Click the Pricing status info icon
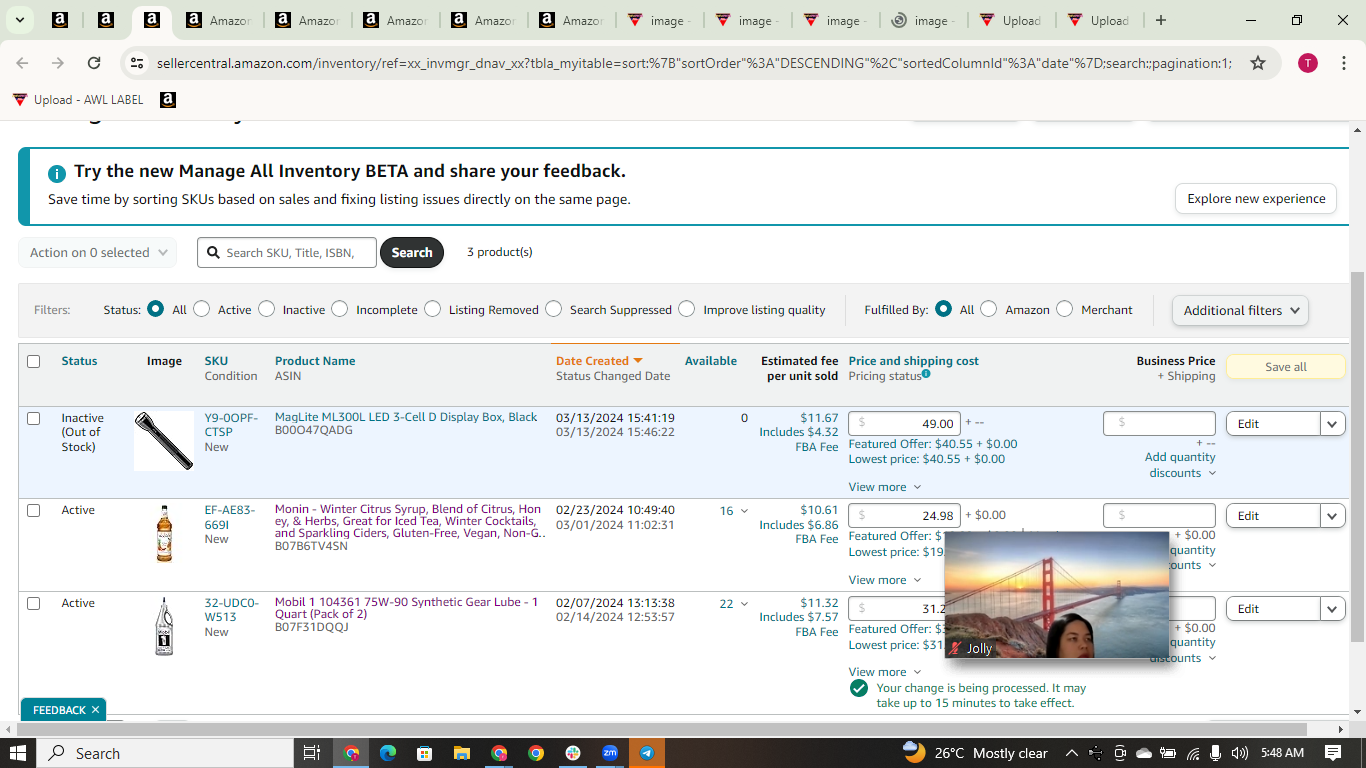1366x768 pixels. coord(926,374)
